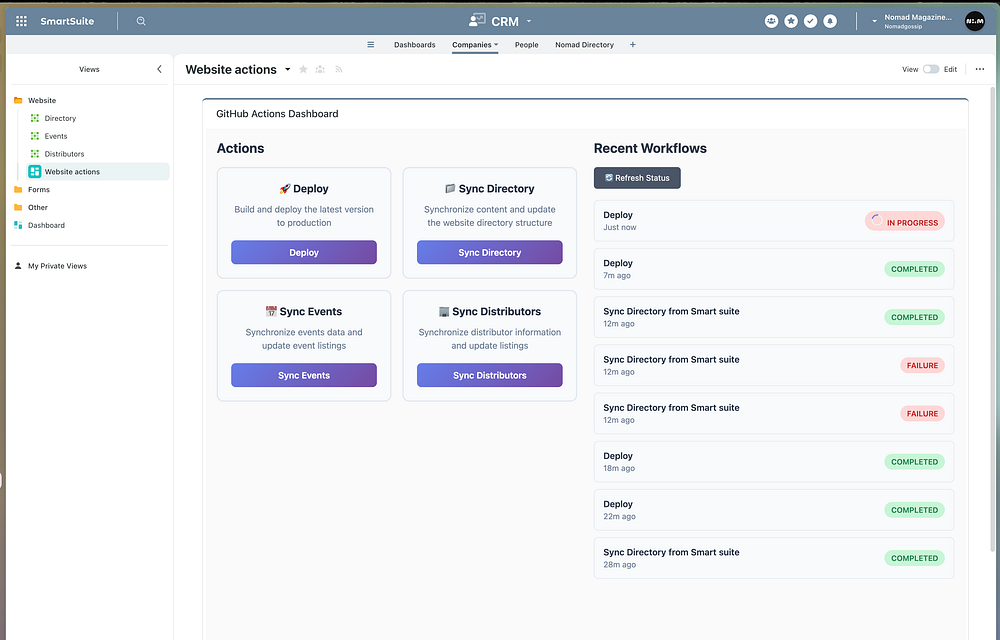Image resolution: width=1000 pixels, height=640 pixels.
Task: Click the Sync Events card heading
Action: (x=304, y=311)
